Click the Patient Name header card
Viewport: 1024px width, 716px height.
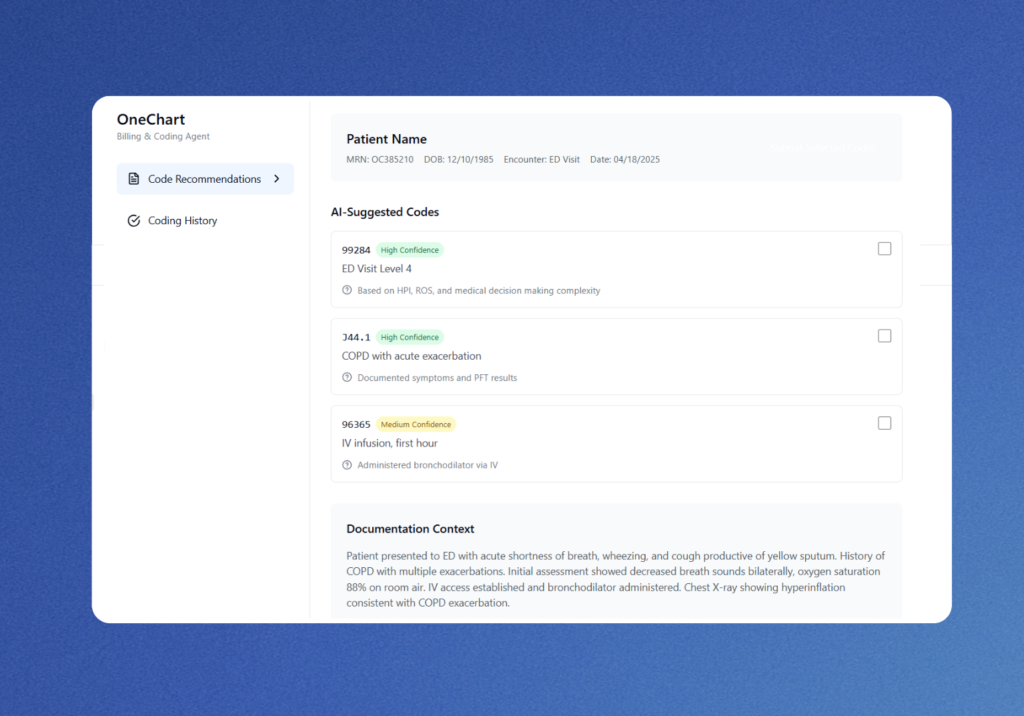pyautogui.click(x=617, y=147)
